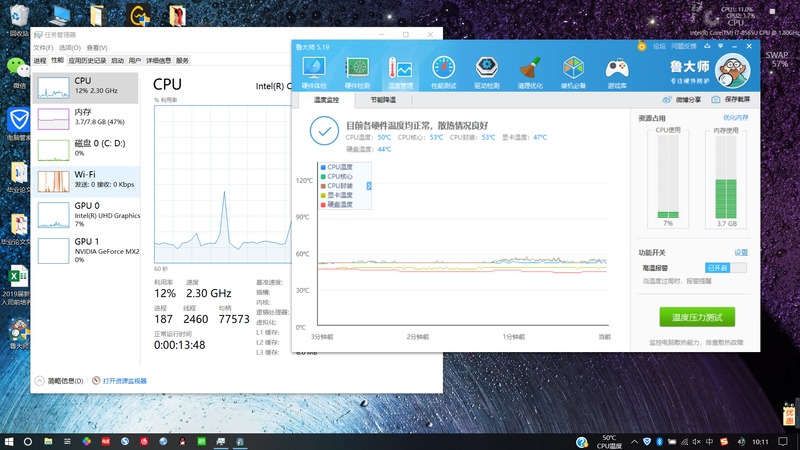Open 硬件体检 hardware checkup in Ludashi
800x450 pixels.
coord(314,72)
